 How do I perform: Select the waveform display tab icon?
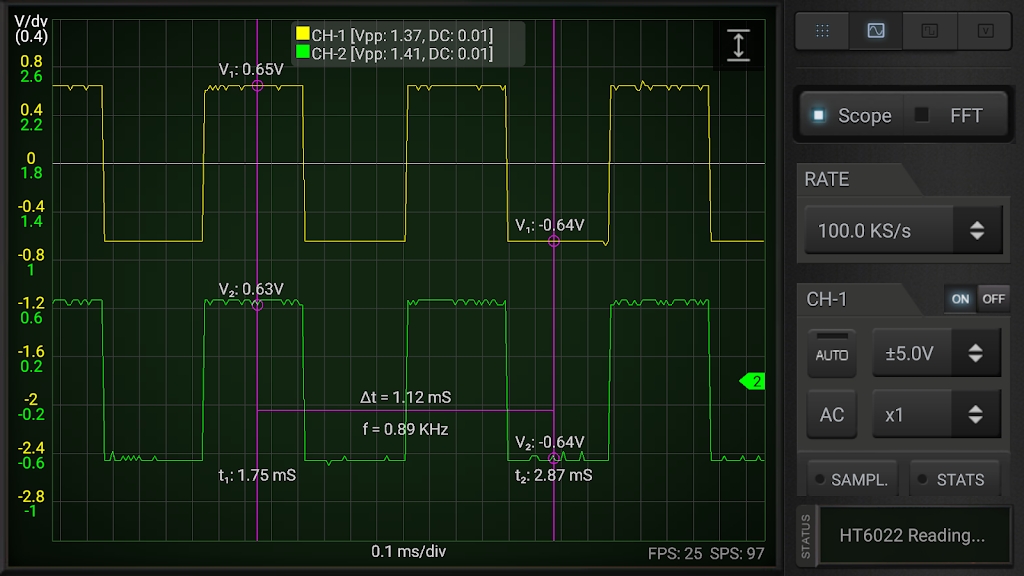(x=876, y=31)
